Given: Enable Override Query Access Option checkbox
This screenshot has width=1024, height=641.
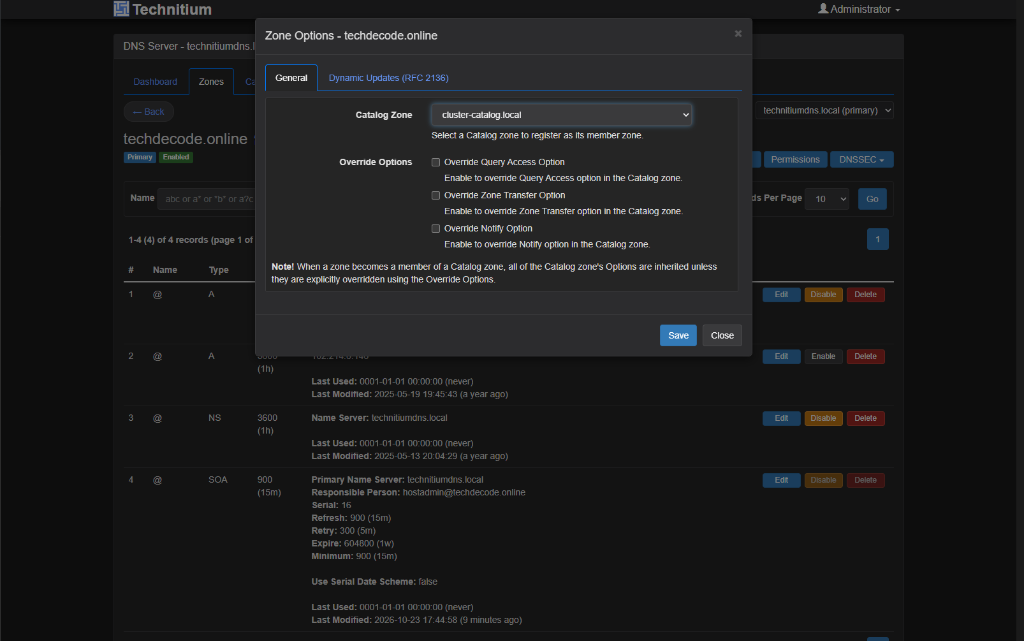Looking at the screenshot, I should [x=436, y=162].
